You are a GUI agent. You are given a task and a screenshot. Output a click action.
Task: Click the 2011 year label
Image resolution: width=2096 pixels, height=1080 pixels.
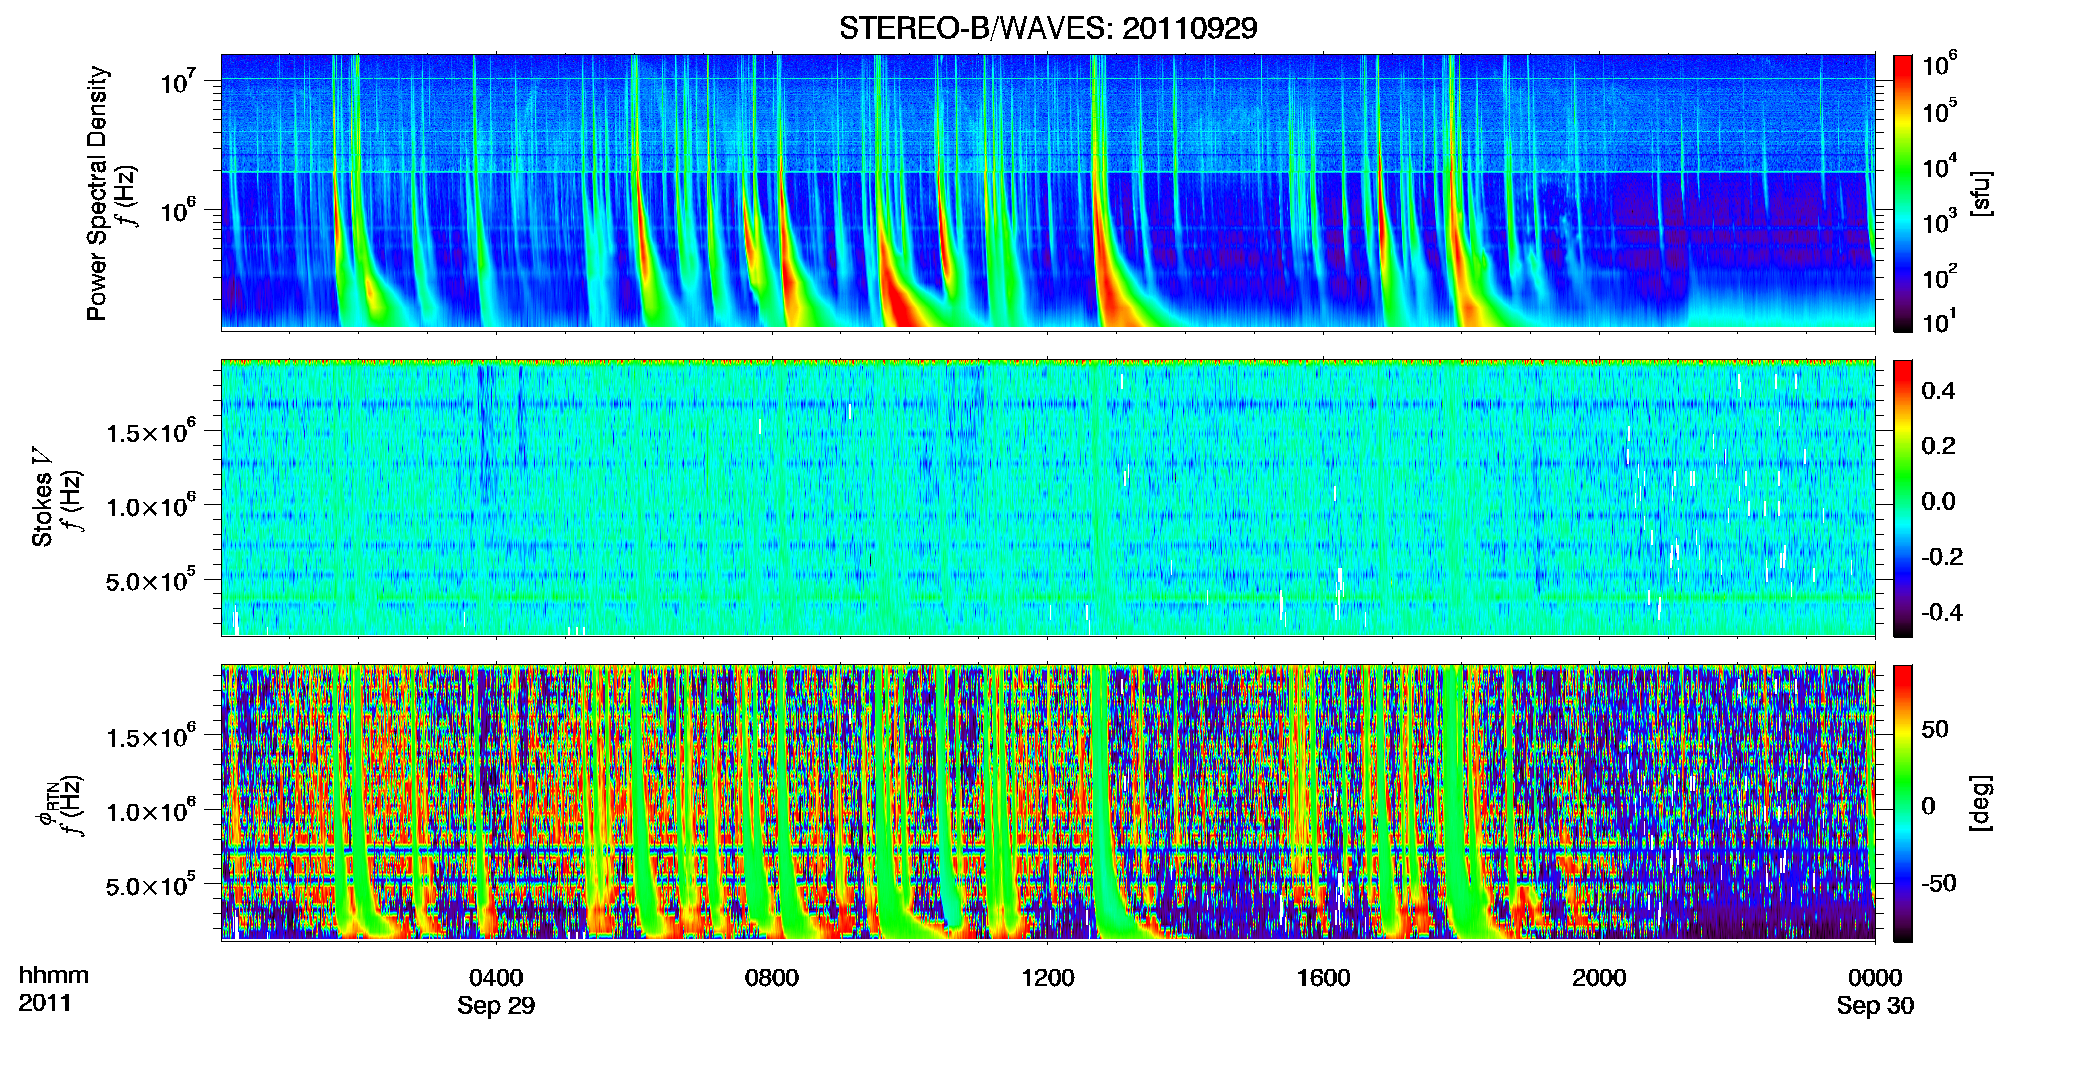coord(45,1003)
